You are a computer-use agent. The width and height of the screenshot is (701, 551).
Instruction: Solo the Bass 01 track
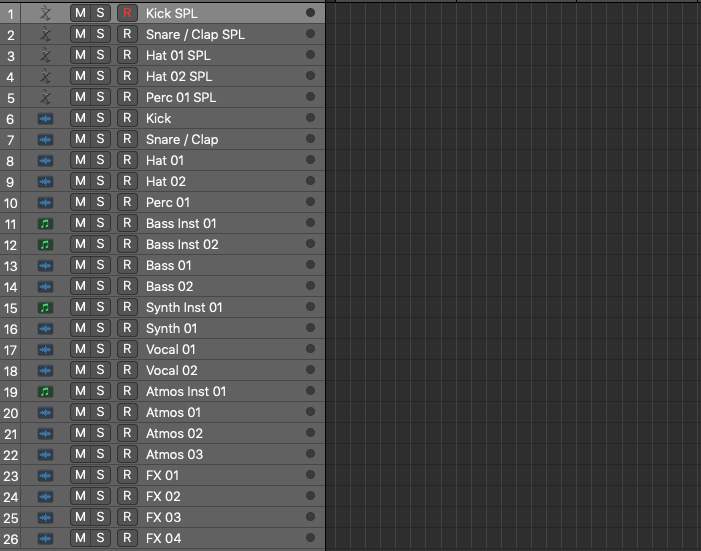100,265
